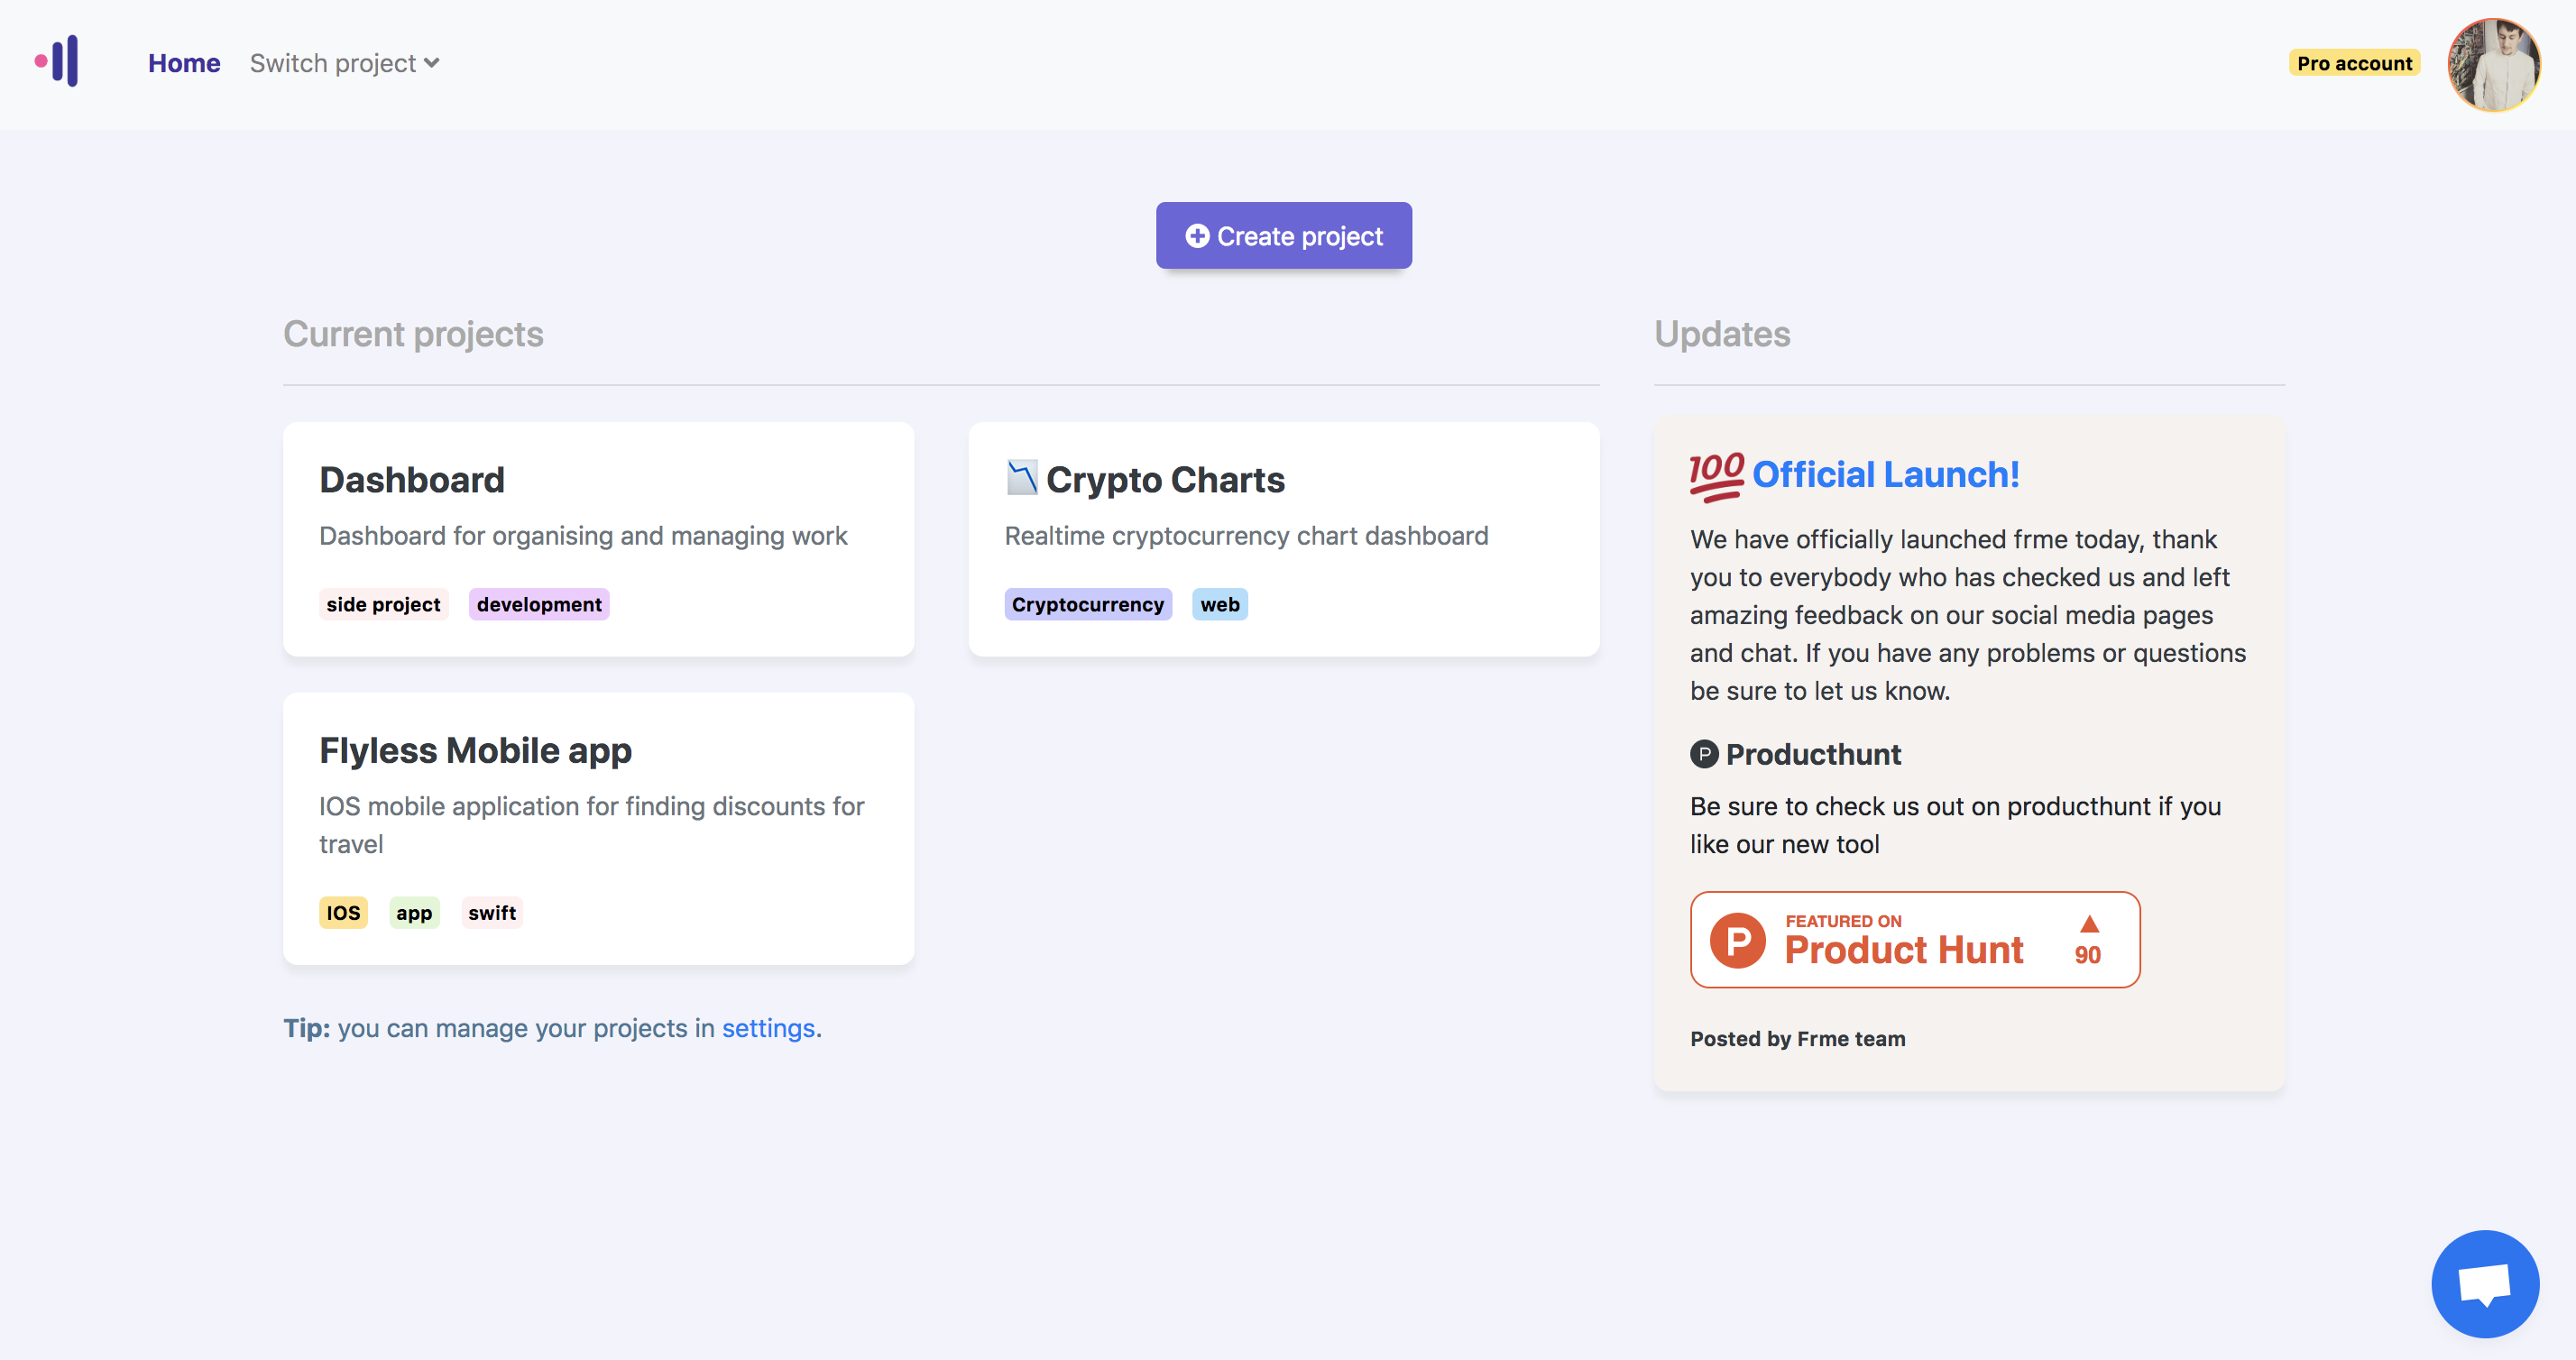Open the Dashboard project card title

coord(412,480)
